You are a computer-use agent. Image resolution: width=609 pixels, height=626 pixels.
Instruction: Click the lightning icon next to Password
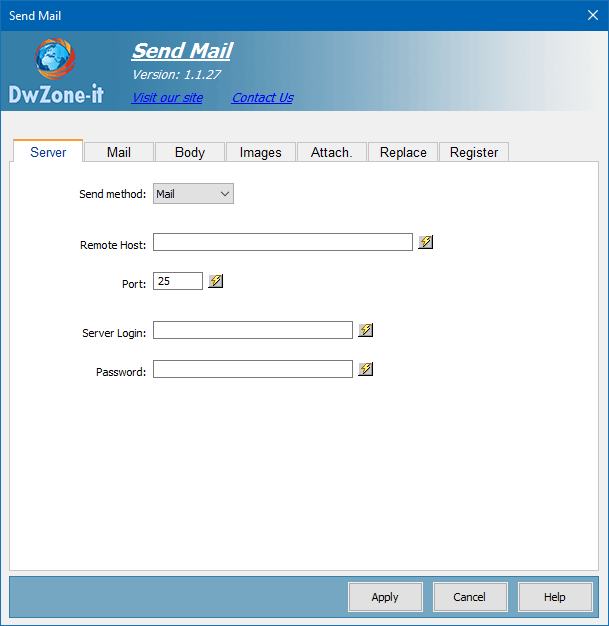pos(366,369)
